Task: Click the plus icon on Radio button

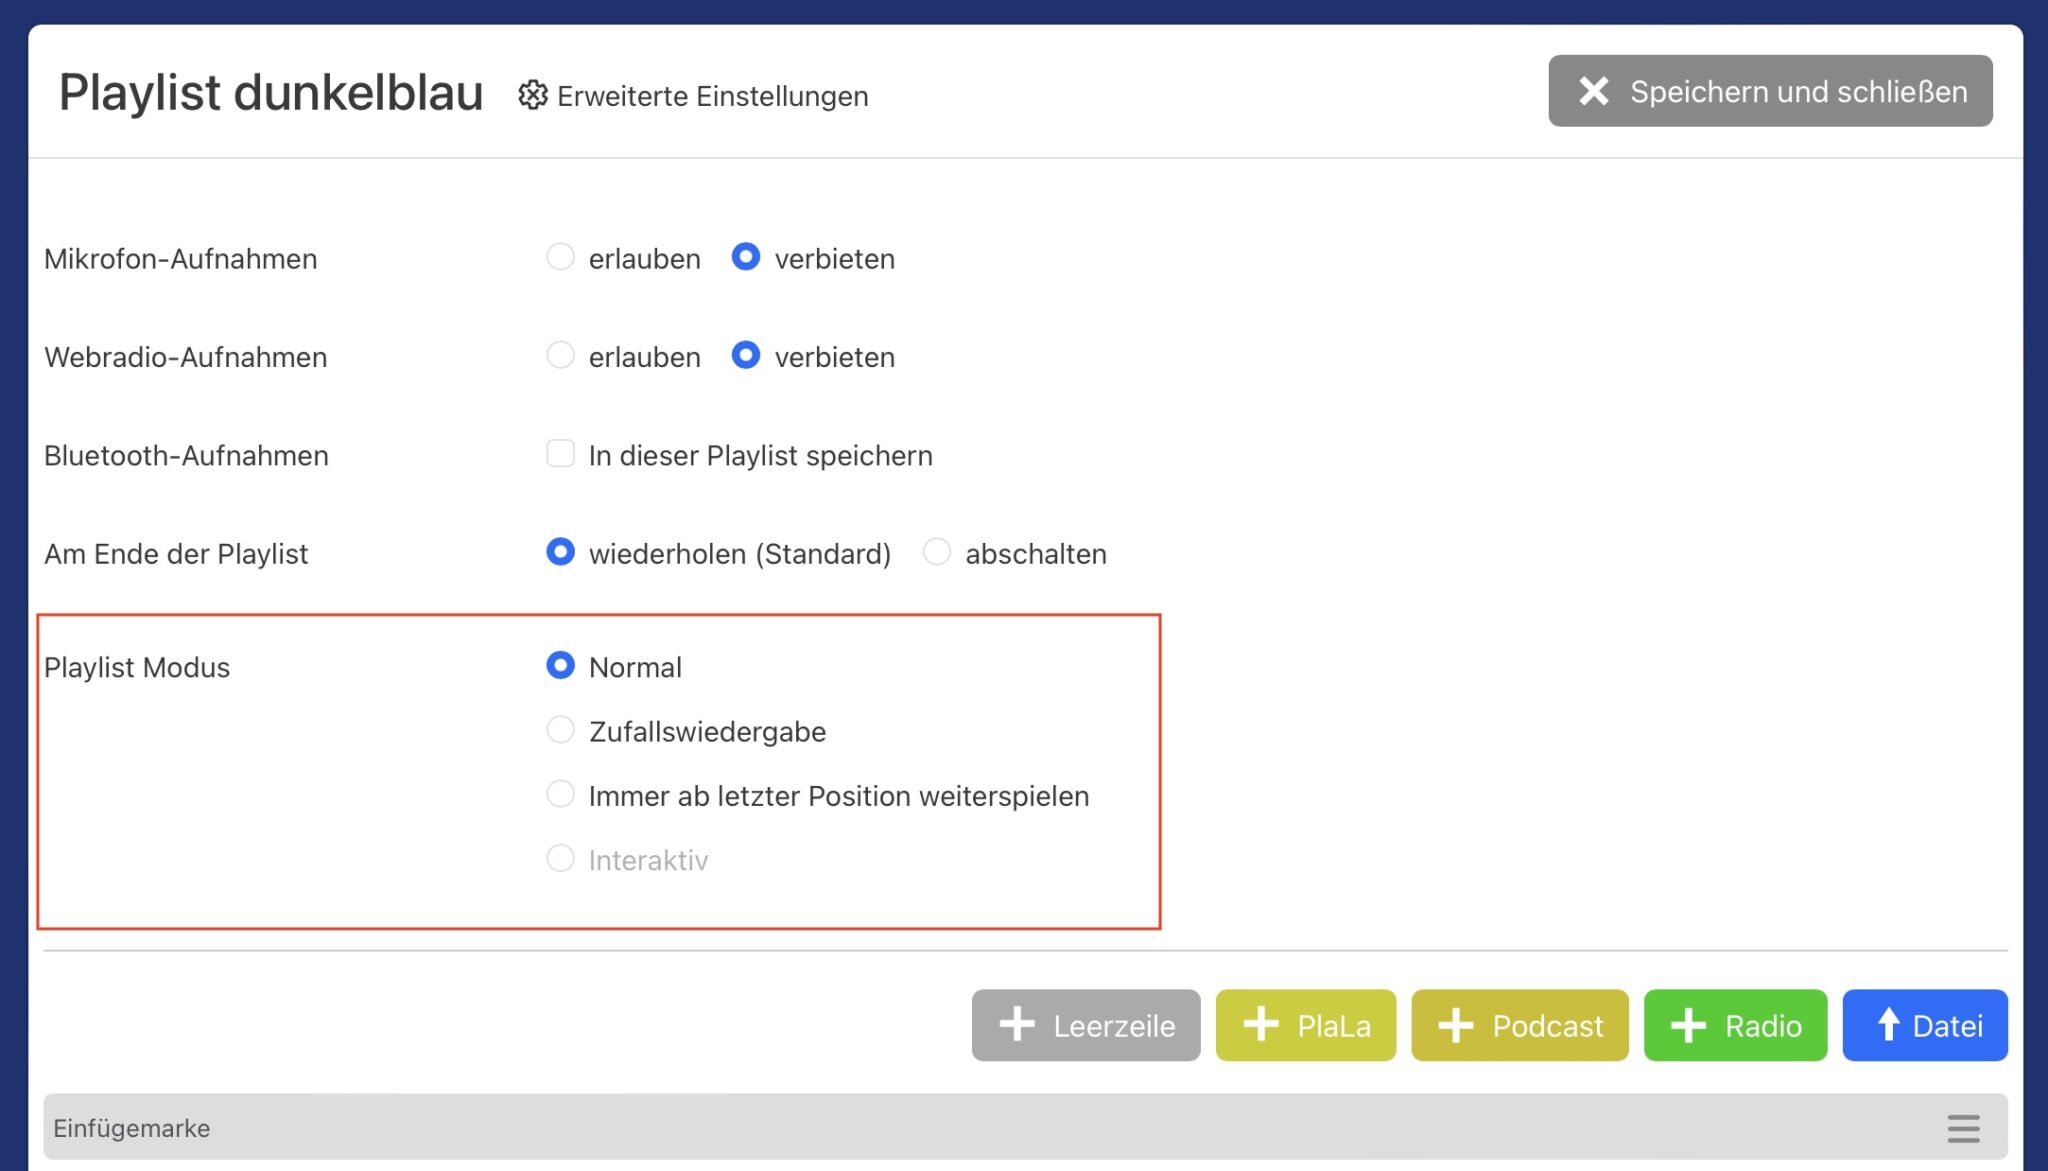Action: coord(1689,1025)
